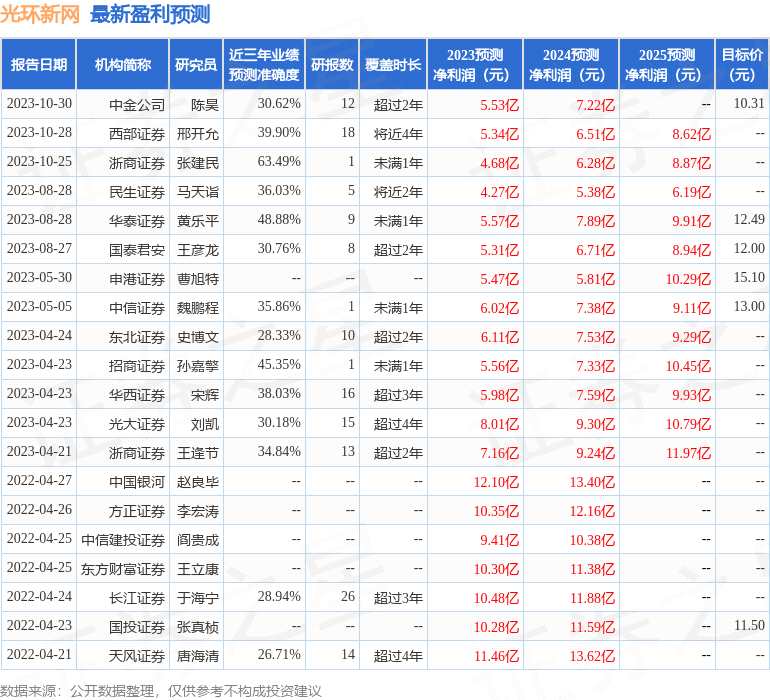Screen dimensions: 770x700
Task: Select the 报告日期 column header
Action: coord(38,64)
